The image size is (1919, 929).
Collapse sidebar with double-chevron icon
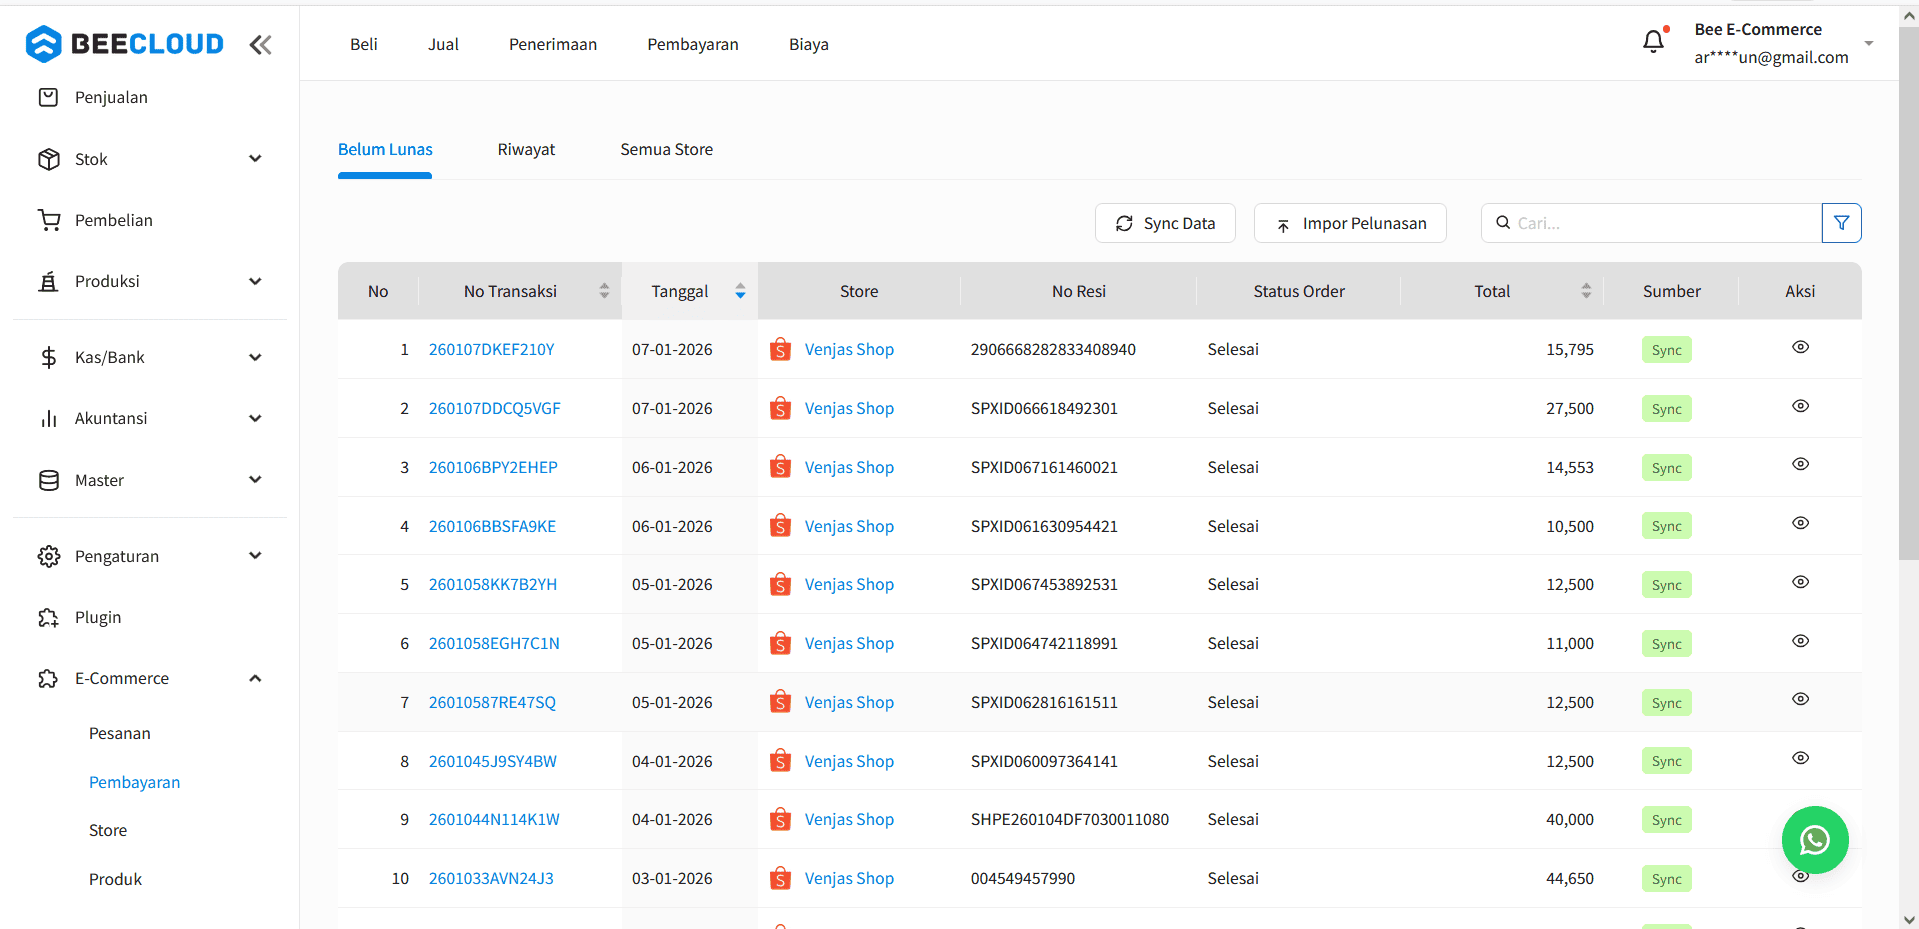point(261,45)
